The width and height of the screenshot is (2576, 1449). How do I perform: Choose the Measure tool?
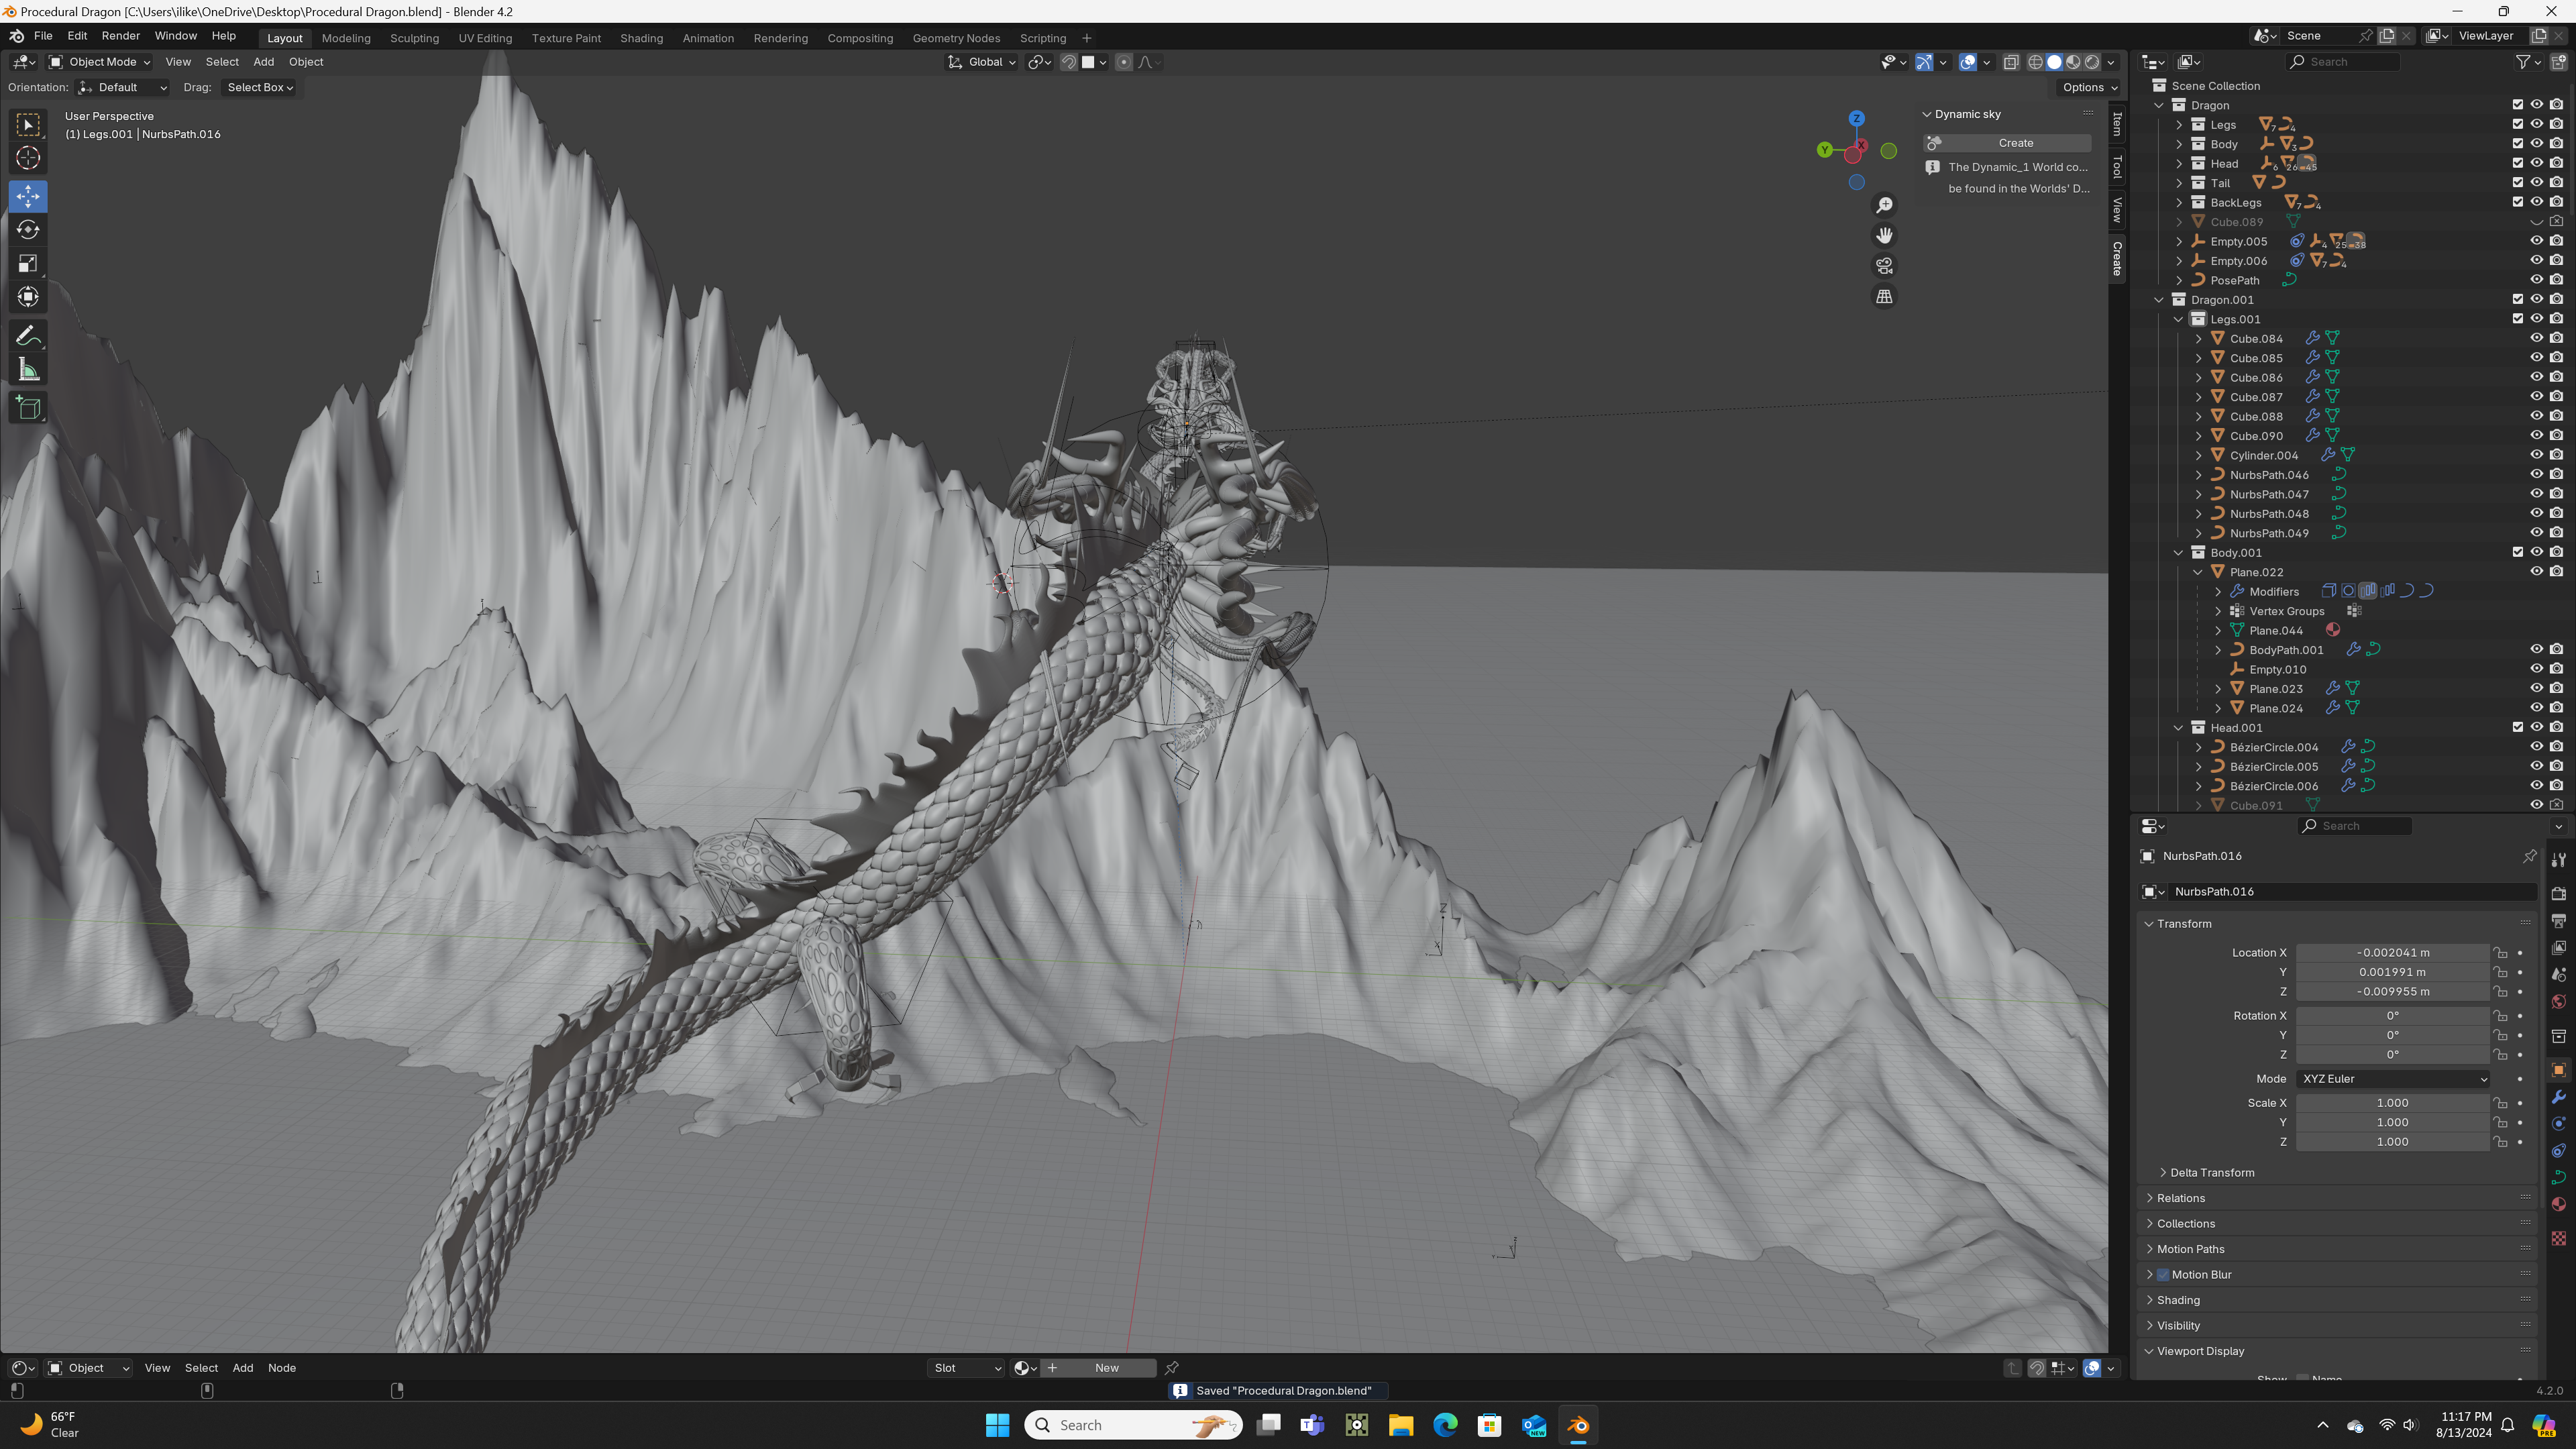(28, 370)
